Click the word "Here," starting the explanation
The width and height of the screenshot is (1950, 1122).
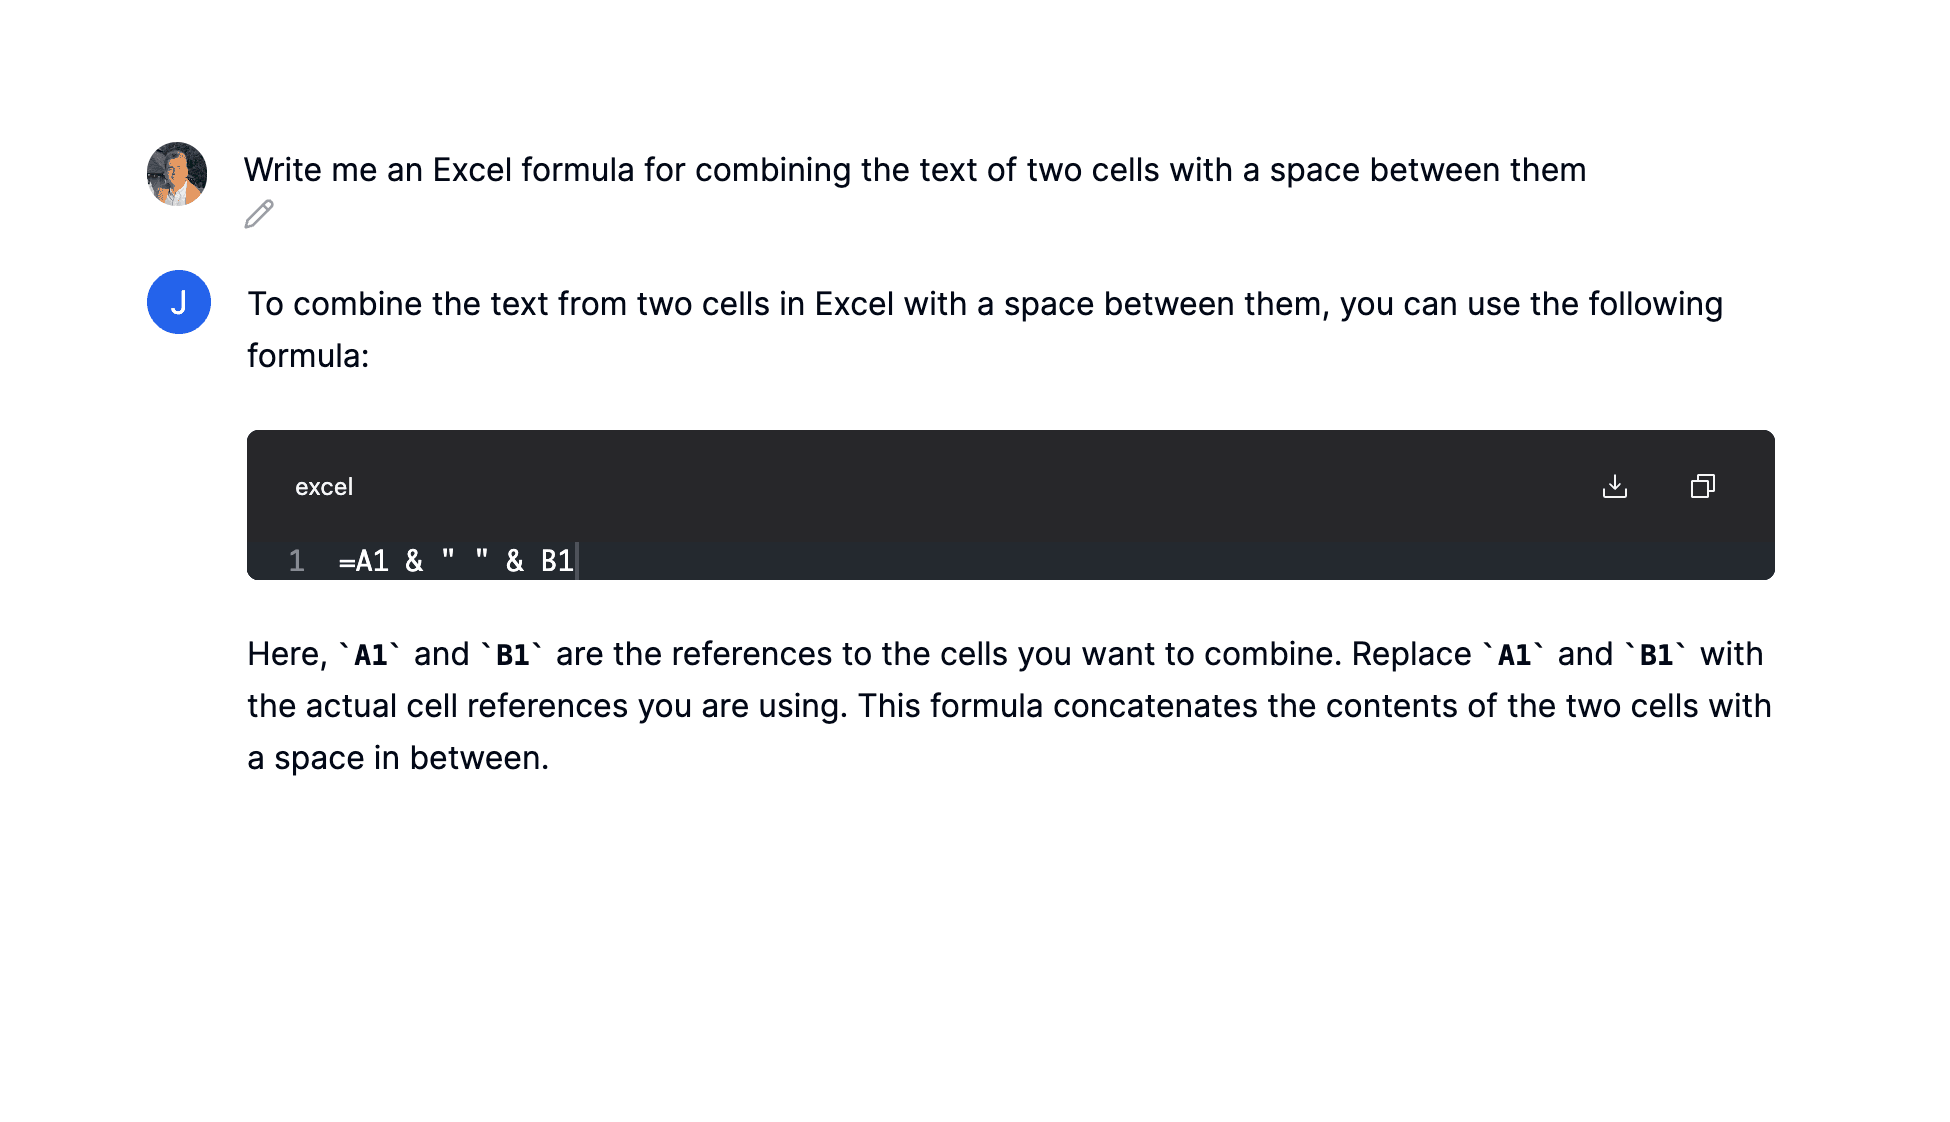[287, 654]
